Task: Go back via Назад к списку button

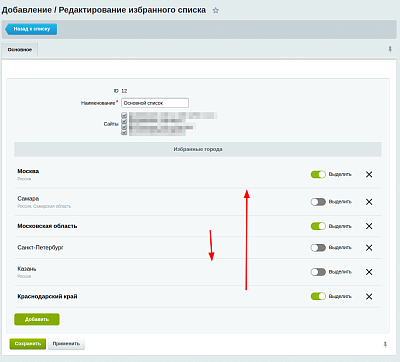Action: (x=32, y=29)
